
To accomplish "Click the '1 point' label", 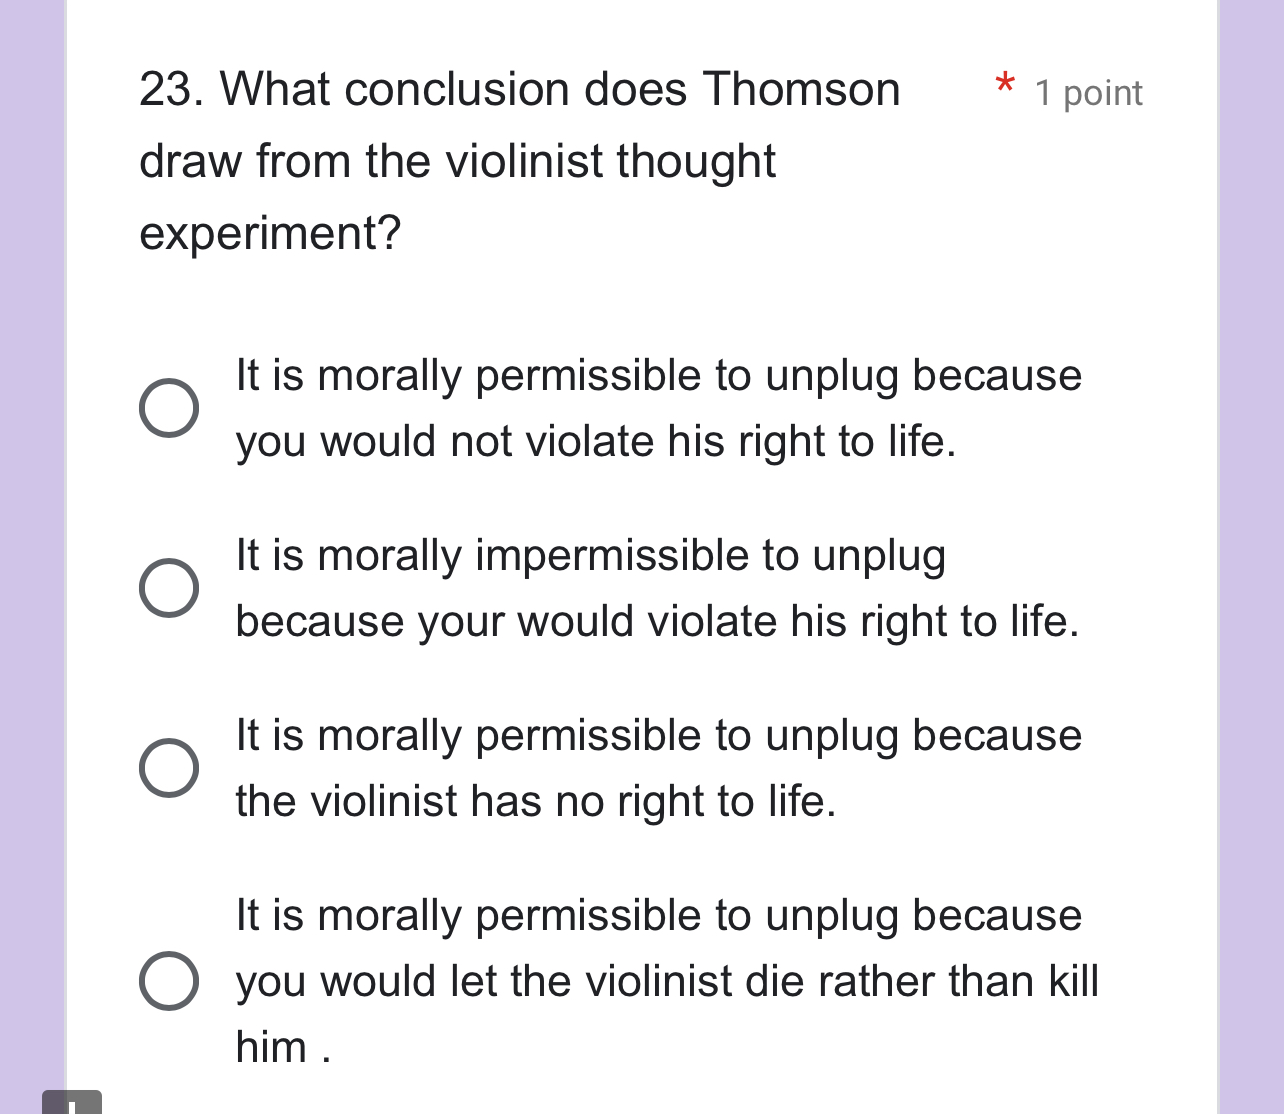I will pos(1089,93).
